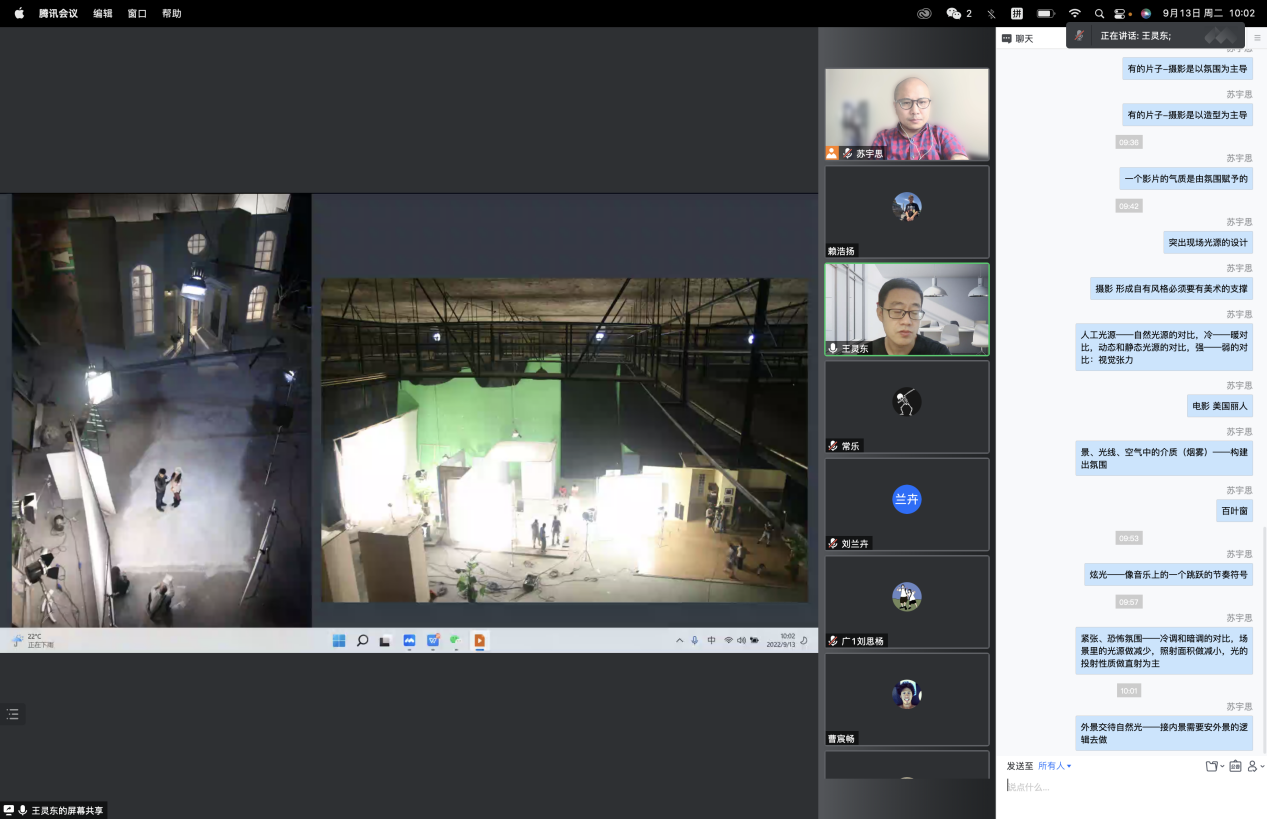This screenshot has height=819, width=1267.
Task: Expand the 所有人 send-to dropdown
Action: tap(1054, 766)
